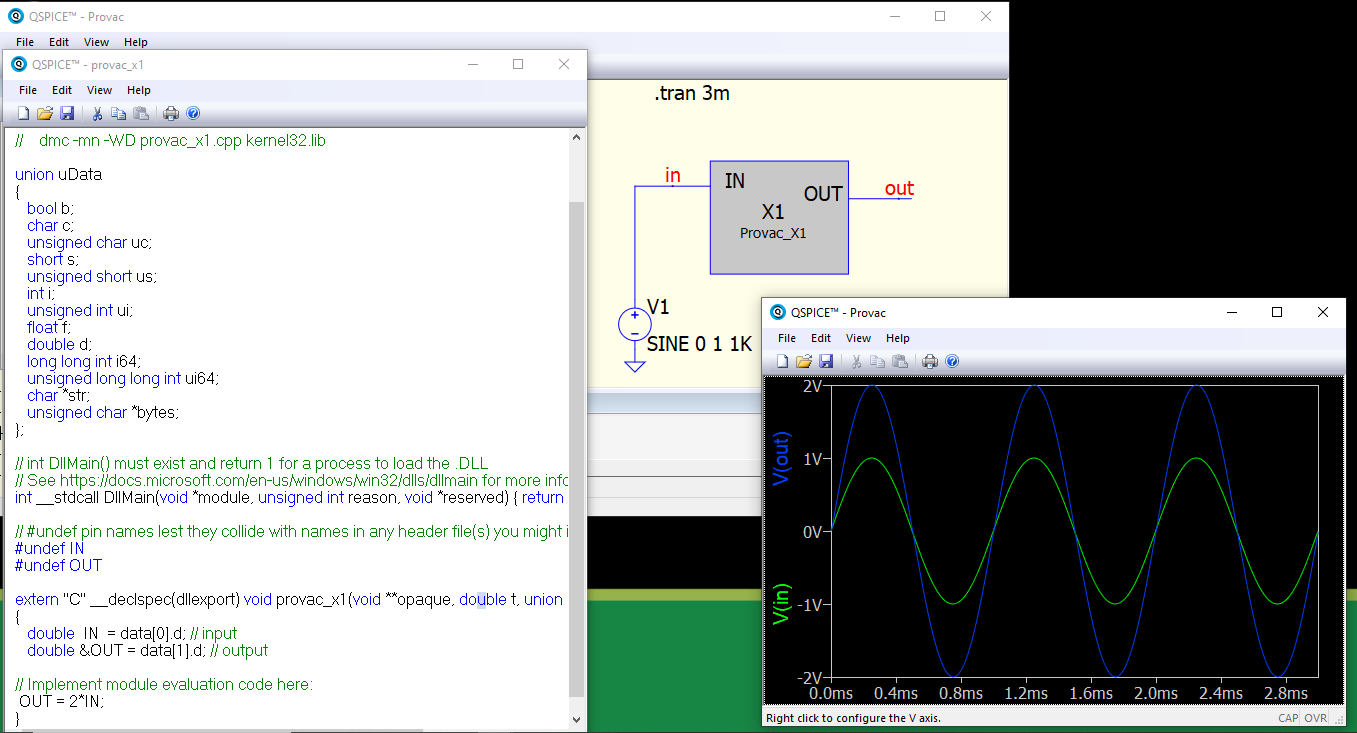Click Help icon in waveform window toolbar

(952, 361)
